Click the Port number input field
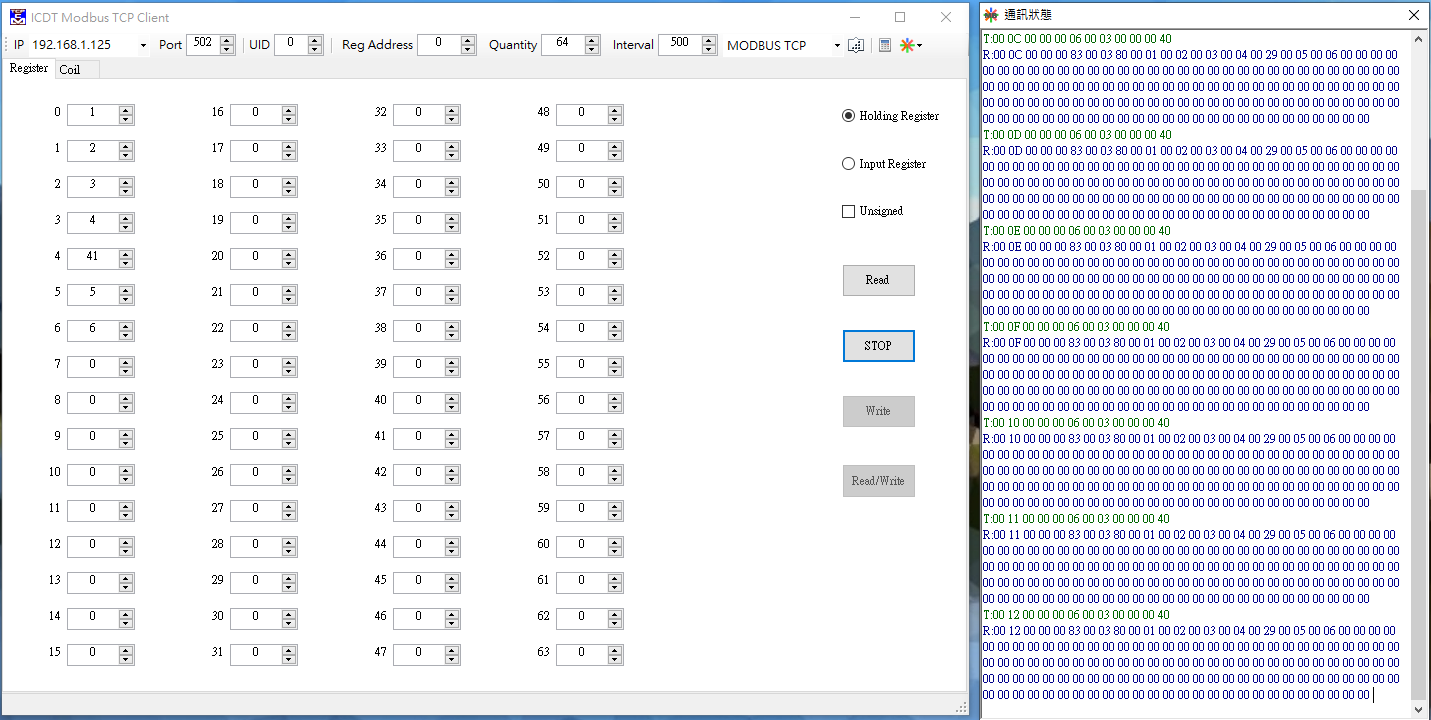This screenshot has width=1431, height=720. coord(203,44)
